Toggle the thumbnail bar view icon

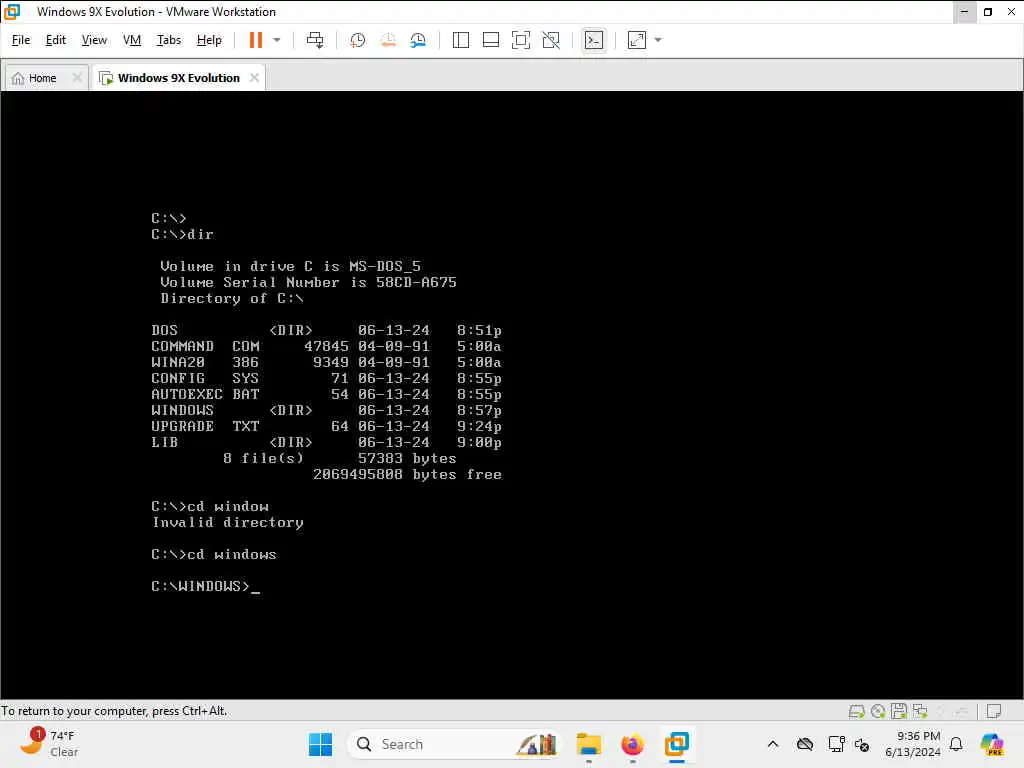pyautogui.click(x=490, y=40)
